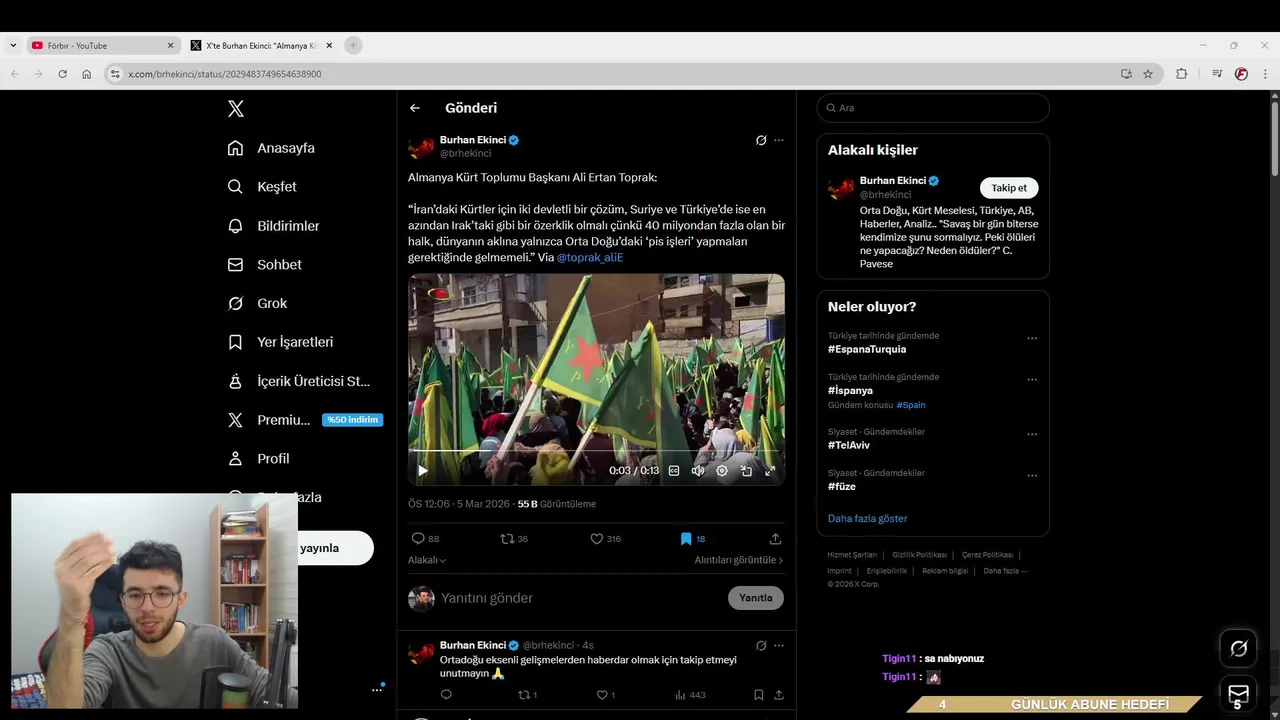Reload the page
1280x720 pixels.
click(62, 74)
